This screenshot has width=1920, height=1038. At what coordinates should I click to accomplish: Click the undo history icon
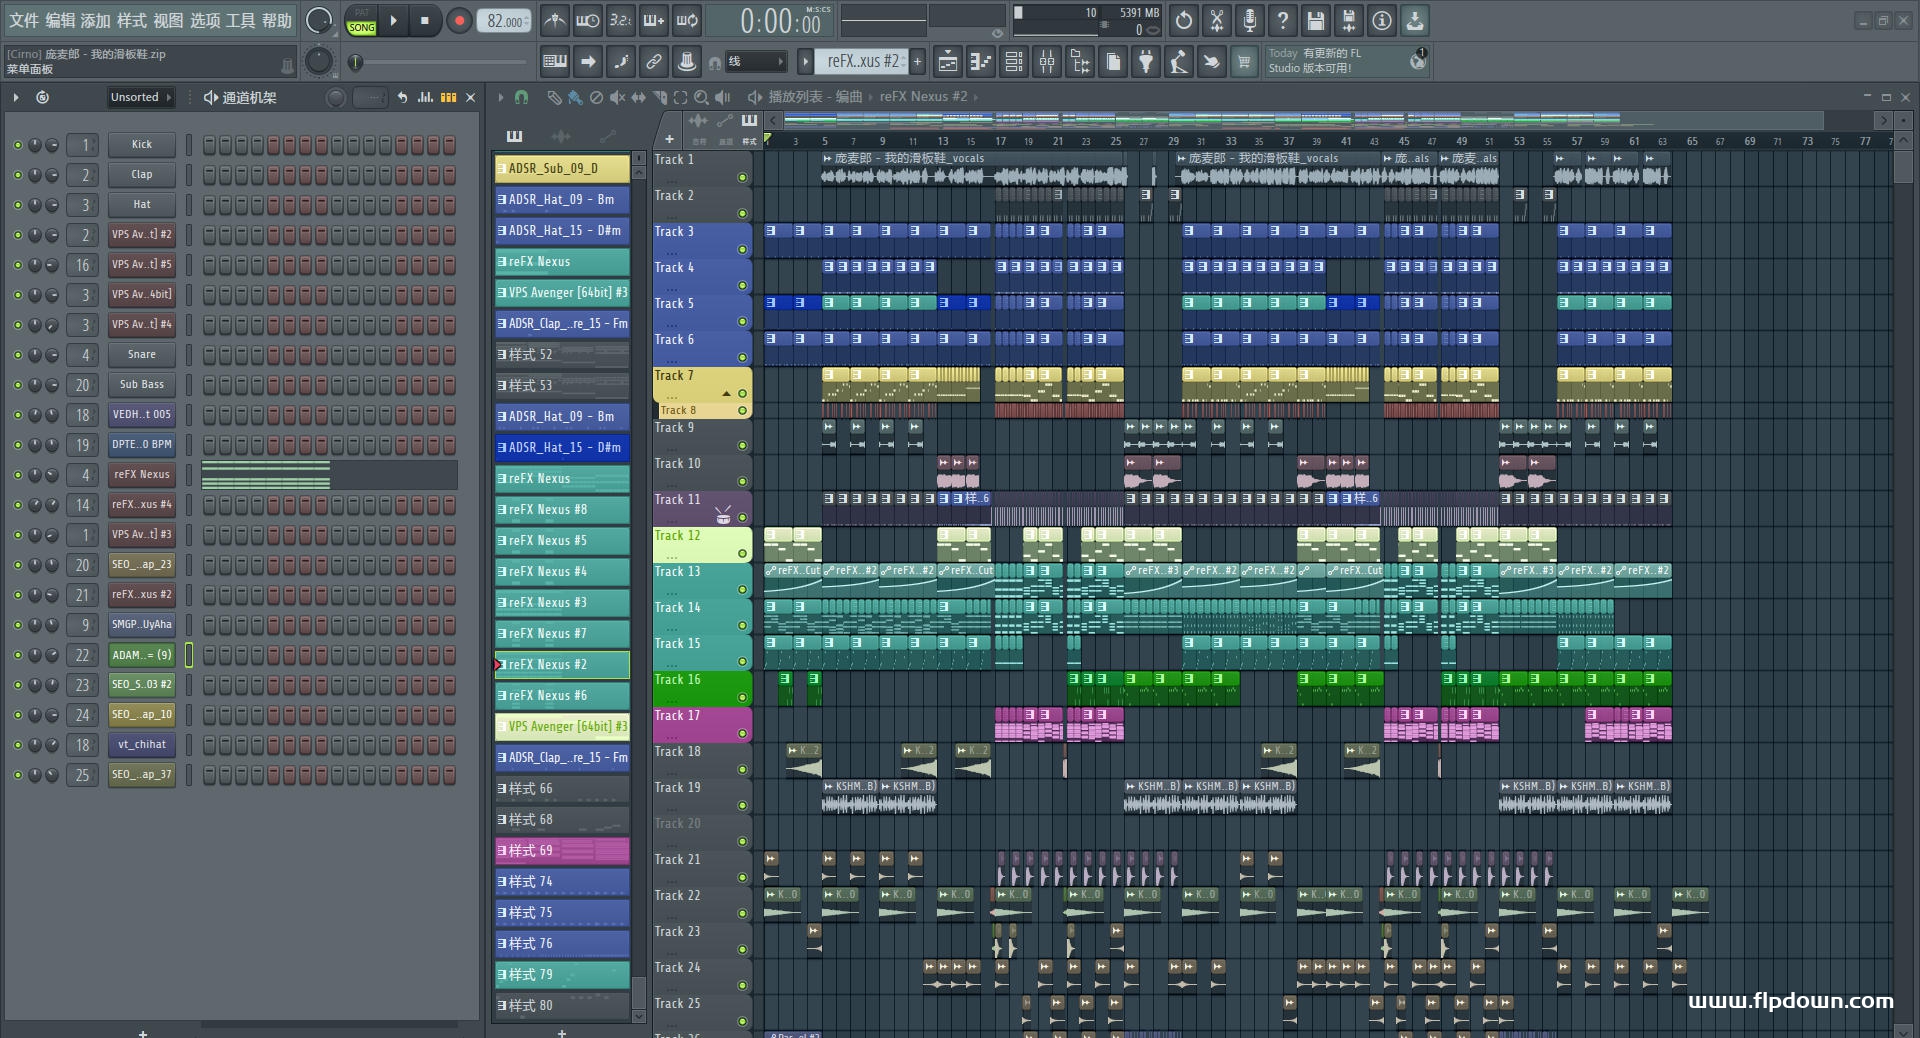[1184, 20]
